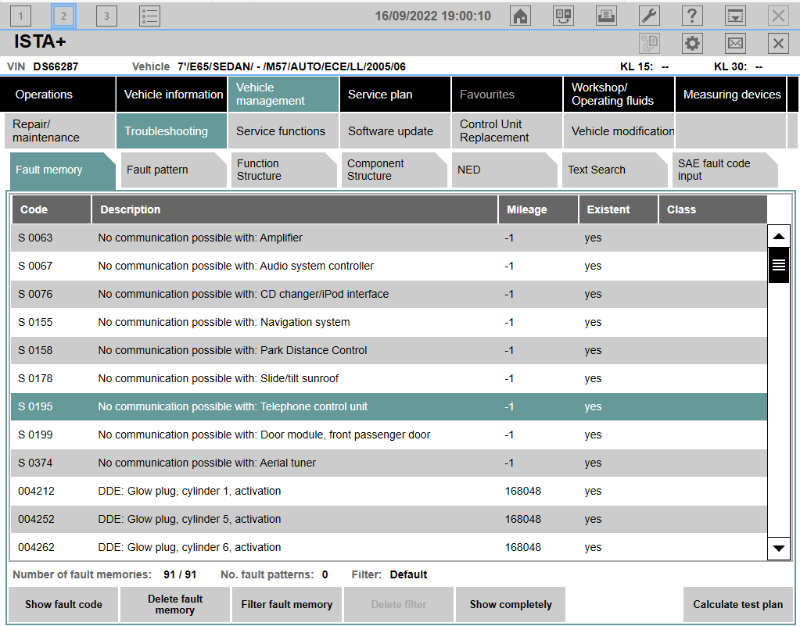This screenshot has width=800, height=626.
Task: Go to the home screen icon
Action: [x=520, y=16]
